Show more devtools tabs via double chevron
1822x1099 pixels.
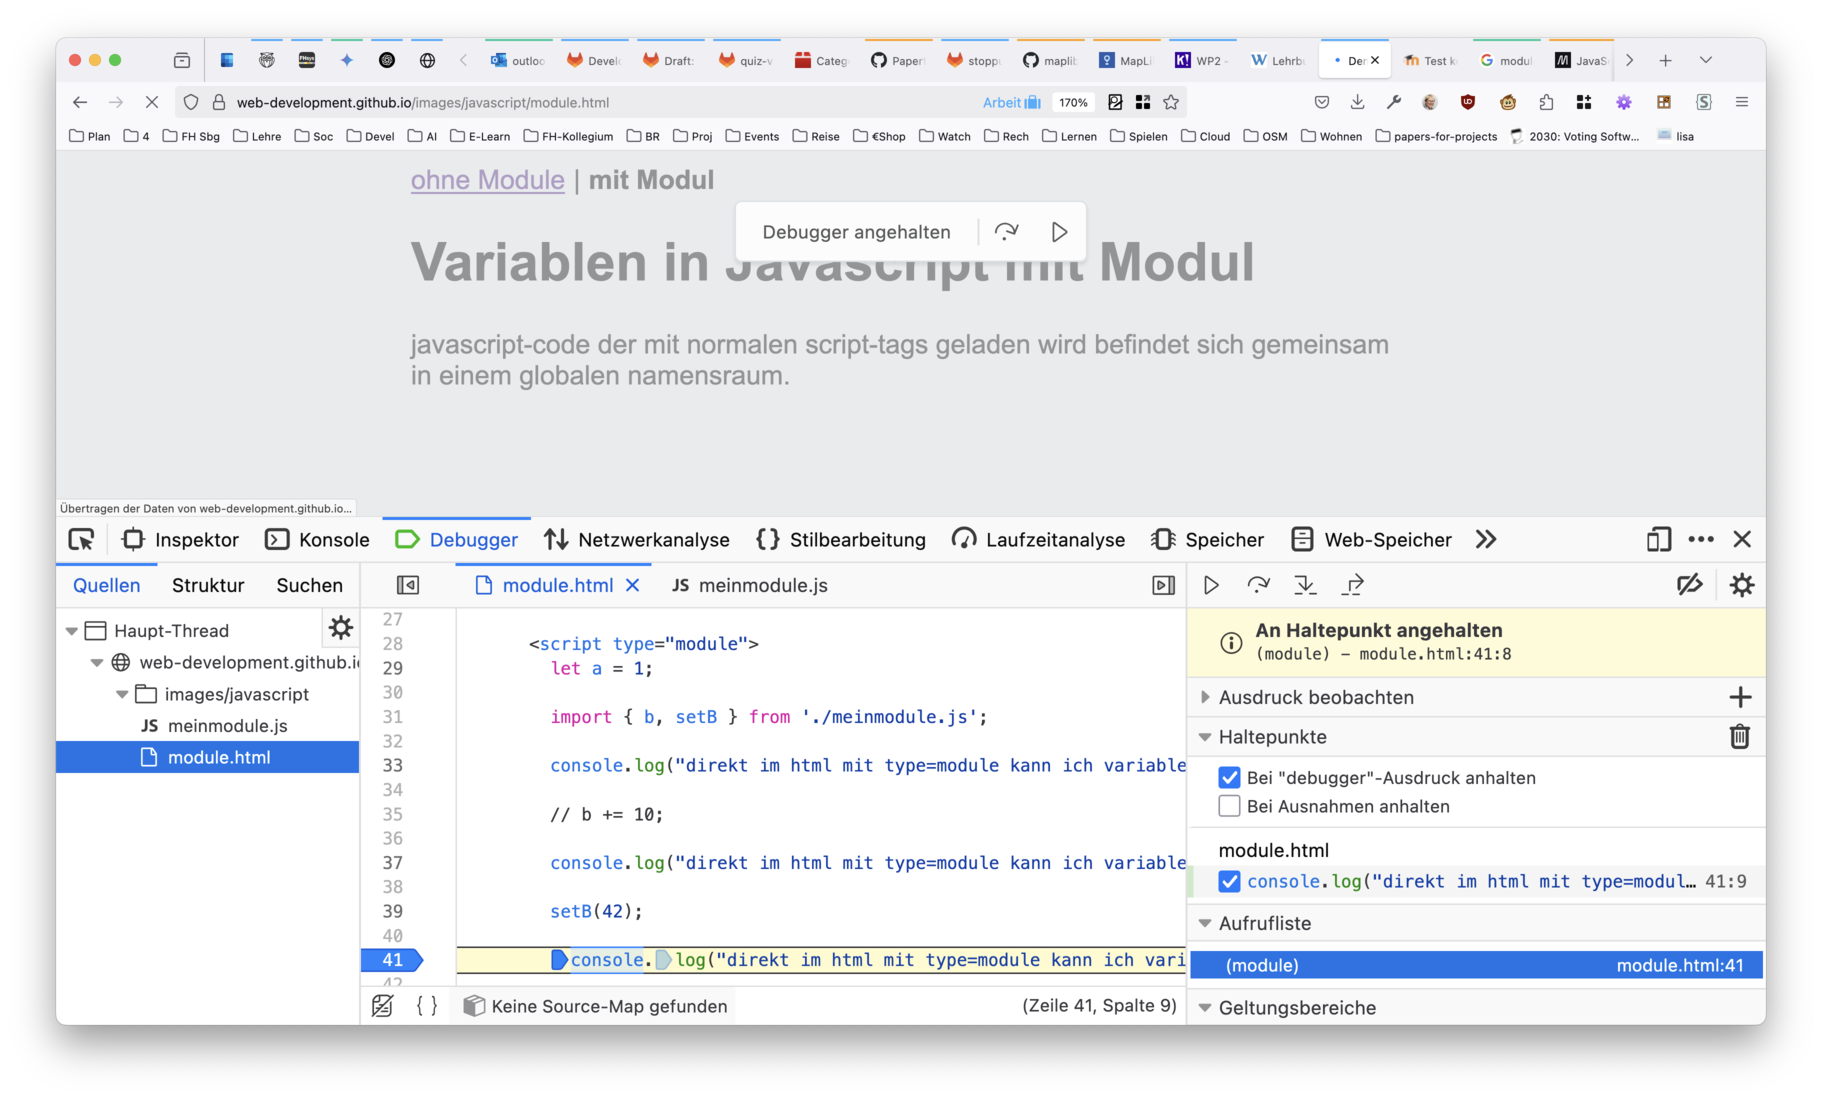point(1486,540)
